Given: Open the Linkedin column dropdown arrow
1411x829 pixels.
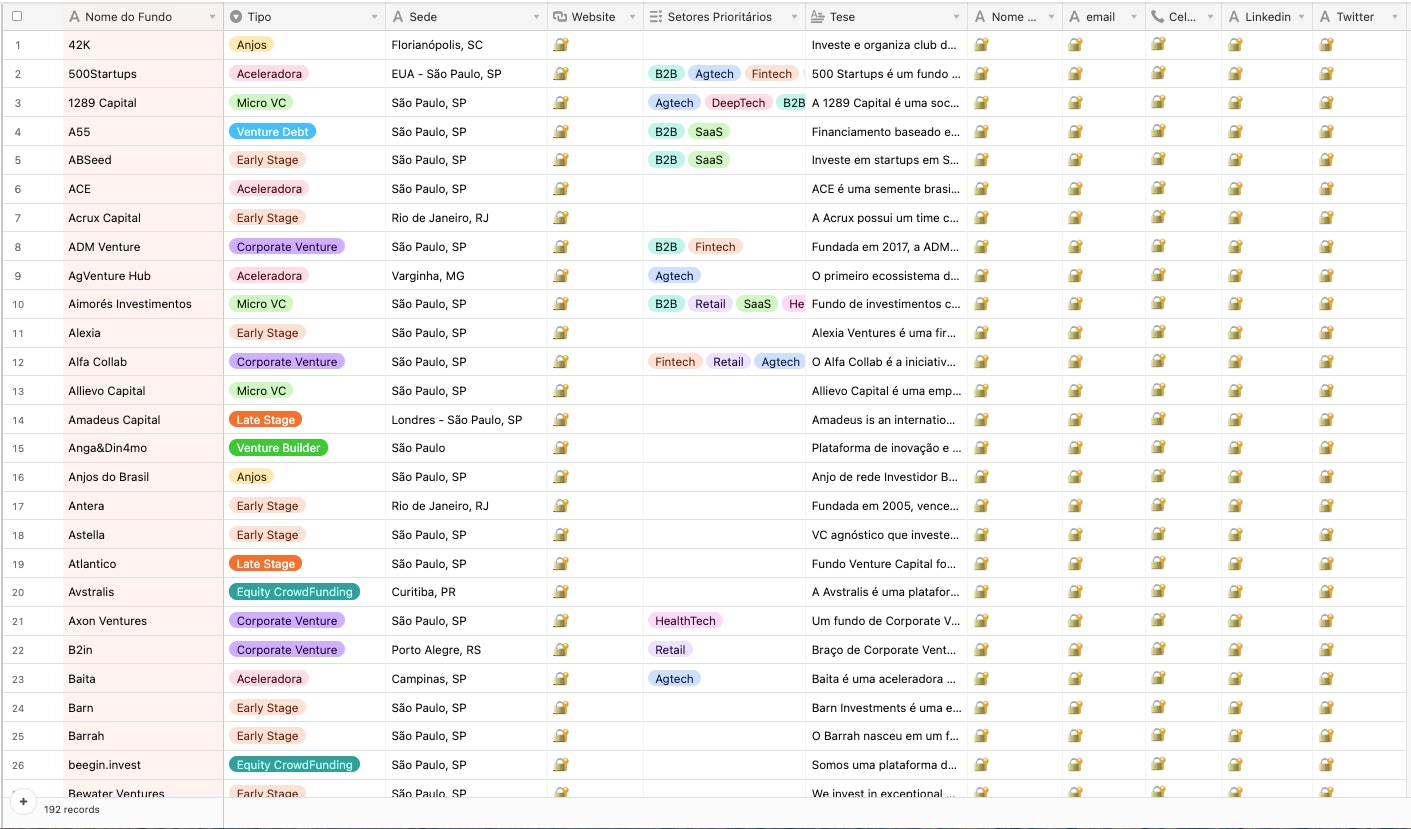Looking at the screenshot, I should click(x=1301, y=17).
